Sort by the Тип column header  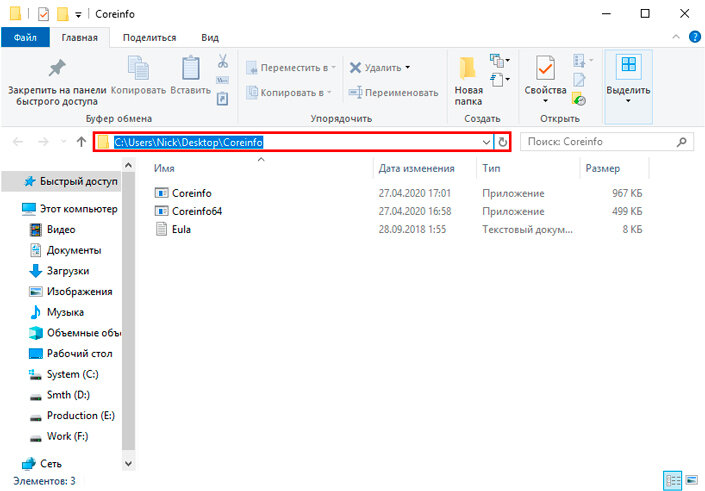pyautogui.click(x=528, y=169)
